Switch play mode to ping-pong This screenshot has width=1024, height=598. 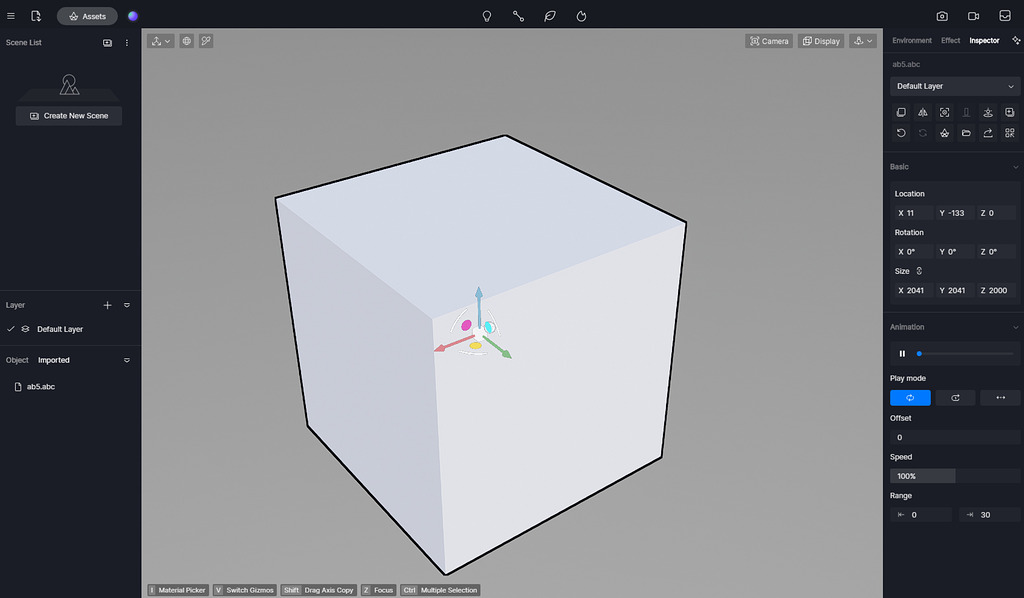click(x=1000, y=397)
